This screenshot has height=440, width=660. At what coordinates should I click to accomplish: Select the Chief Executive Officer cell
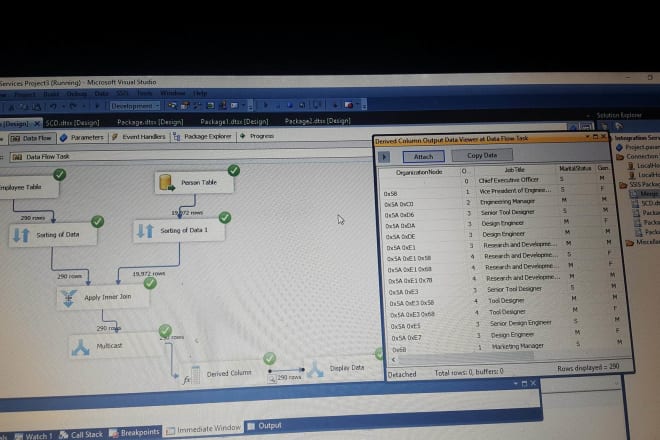coord(508,180)
